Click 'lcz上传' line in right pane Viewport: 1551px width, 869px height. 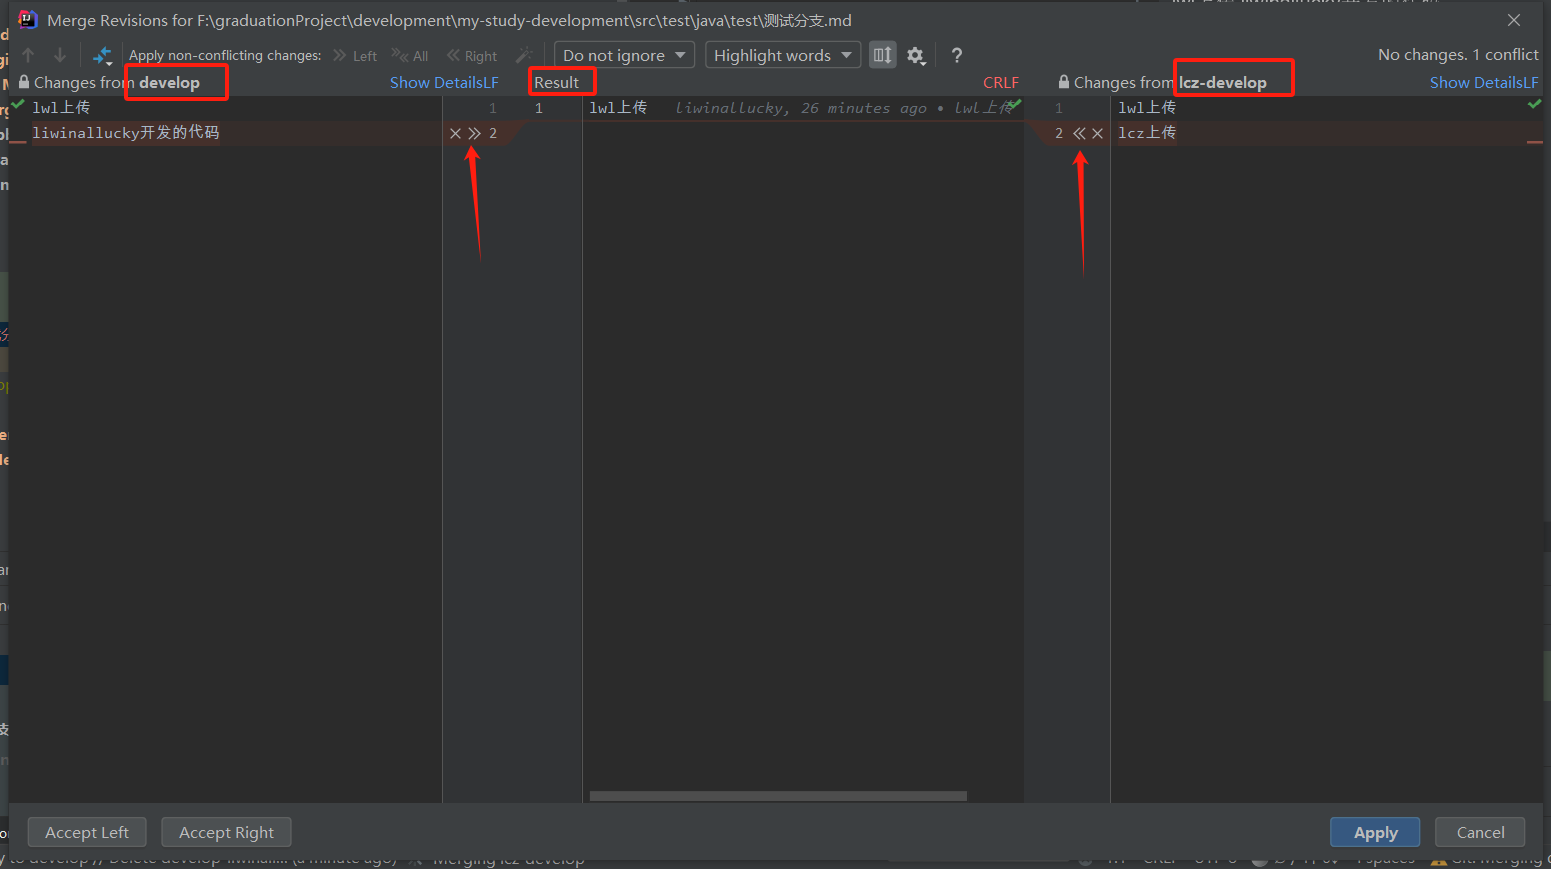point(1147,133)
